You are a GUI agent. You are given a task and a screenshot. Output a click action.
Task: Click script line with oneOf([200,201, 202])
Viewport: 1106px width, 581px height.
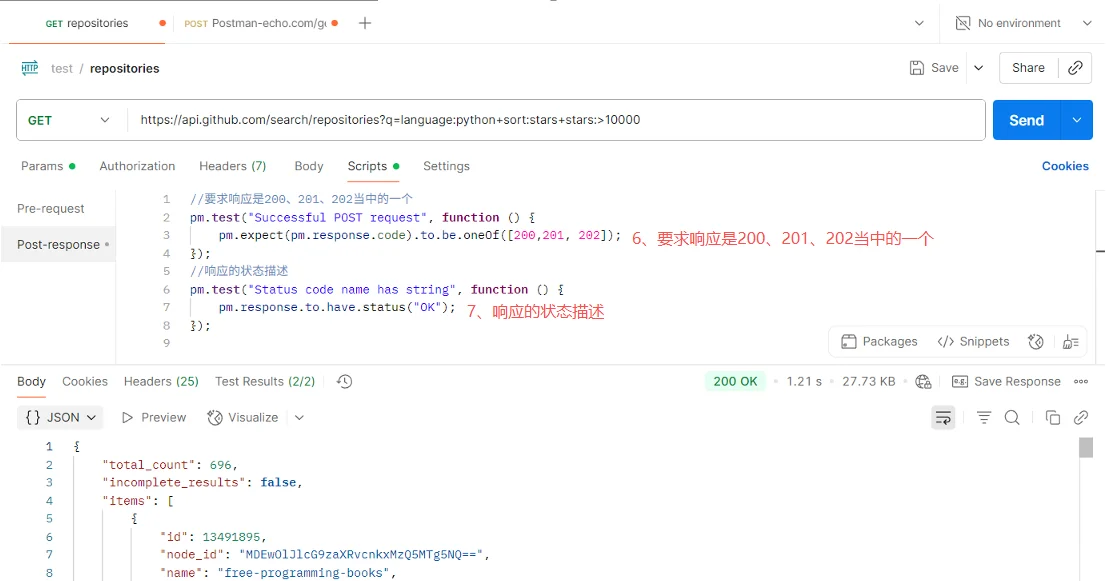[420, 236]
